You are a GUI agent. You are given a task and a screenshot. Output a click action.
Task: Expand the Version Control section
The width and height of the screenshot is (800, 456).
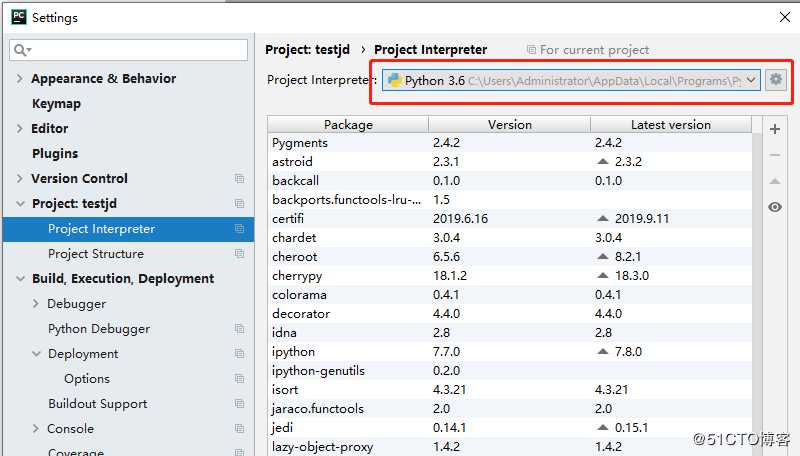(19, 179)
